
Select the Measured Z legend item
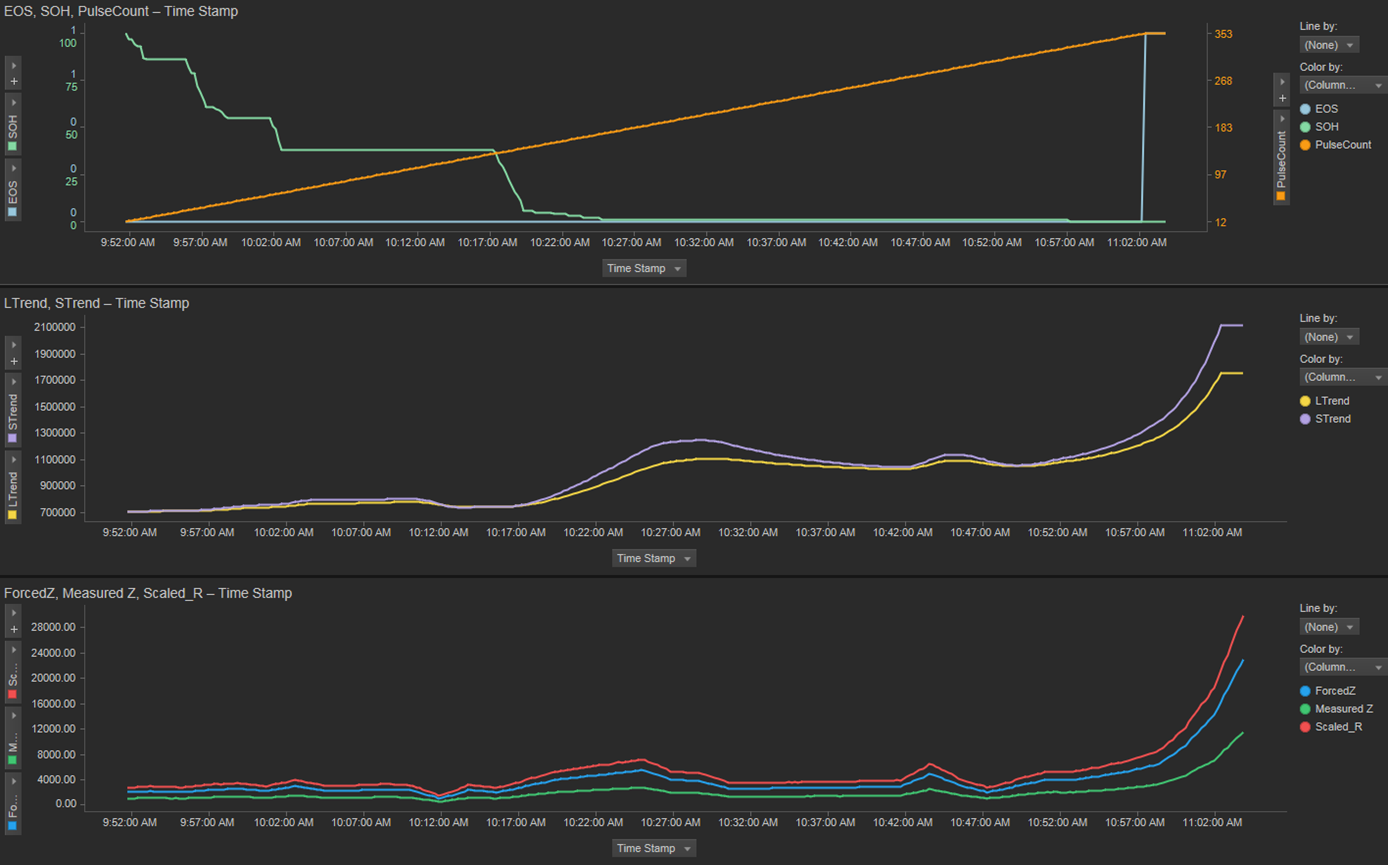pos(1336,709)
